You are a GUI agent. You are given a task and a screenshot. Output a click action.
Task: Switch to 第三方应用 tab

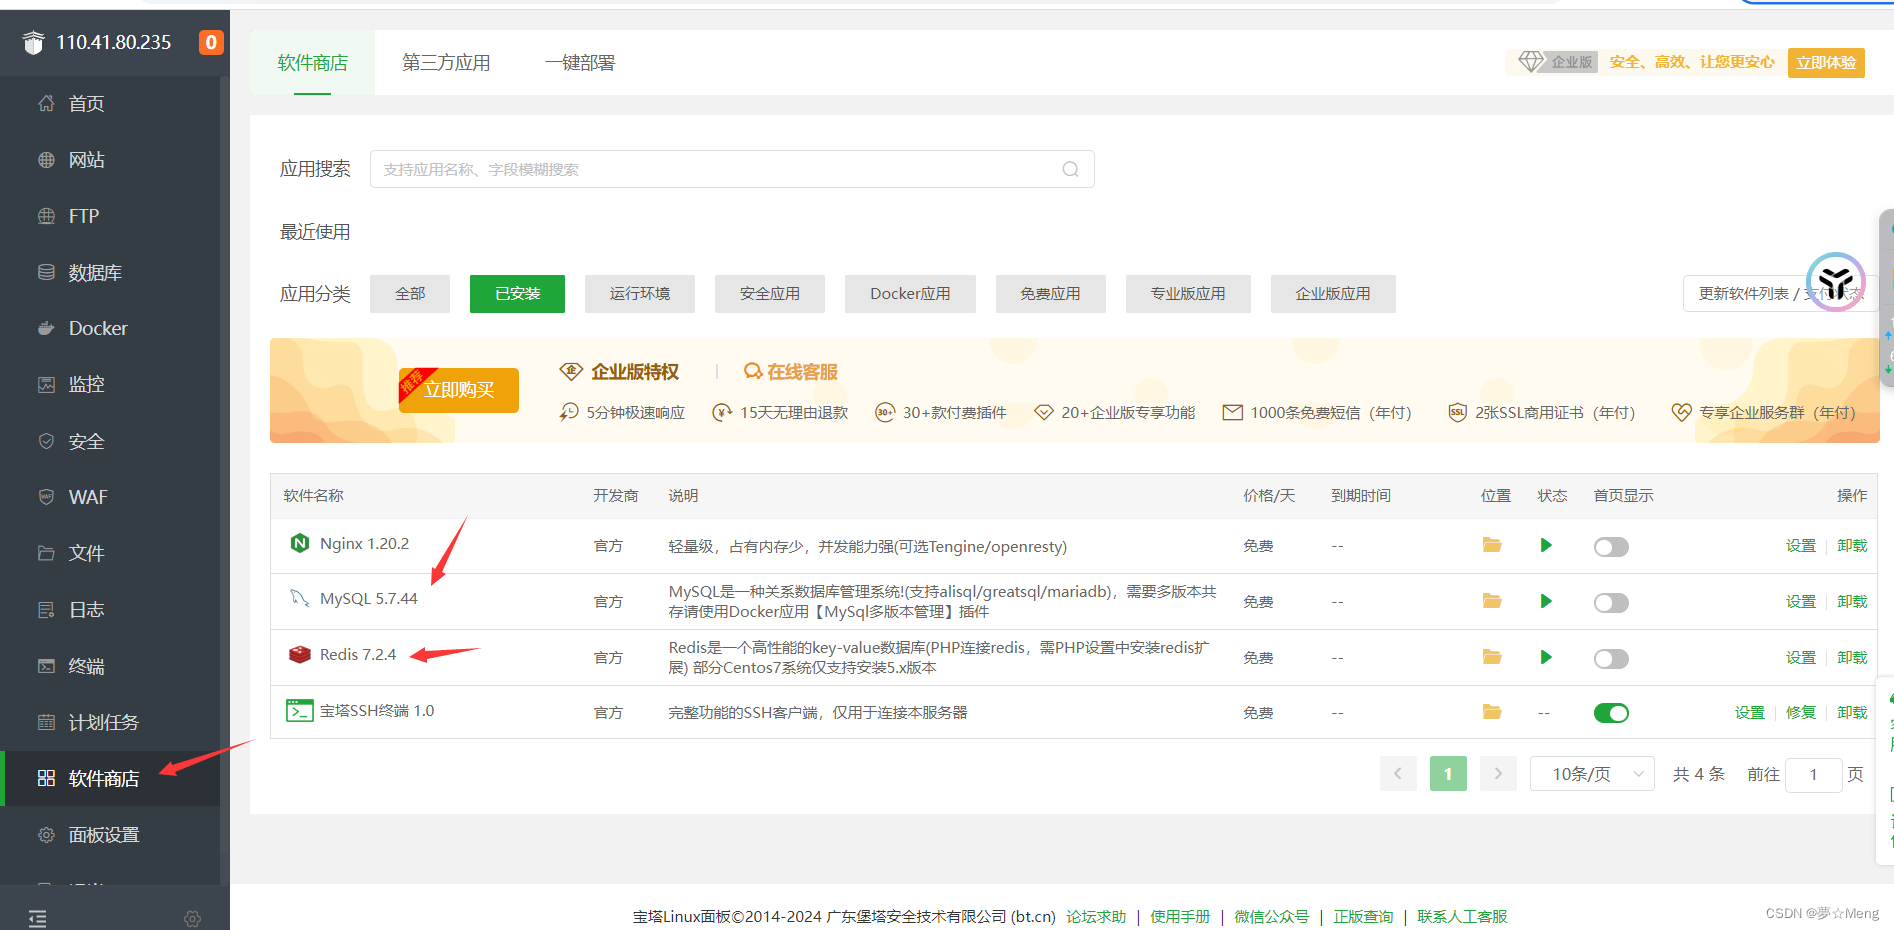coord(446,62)
